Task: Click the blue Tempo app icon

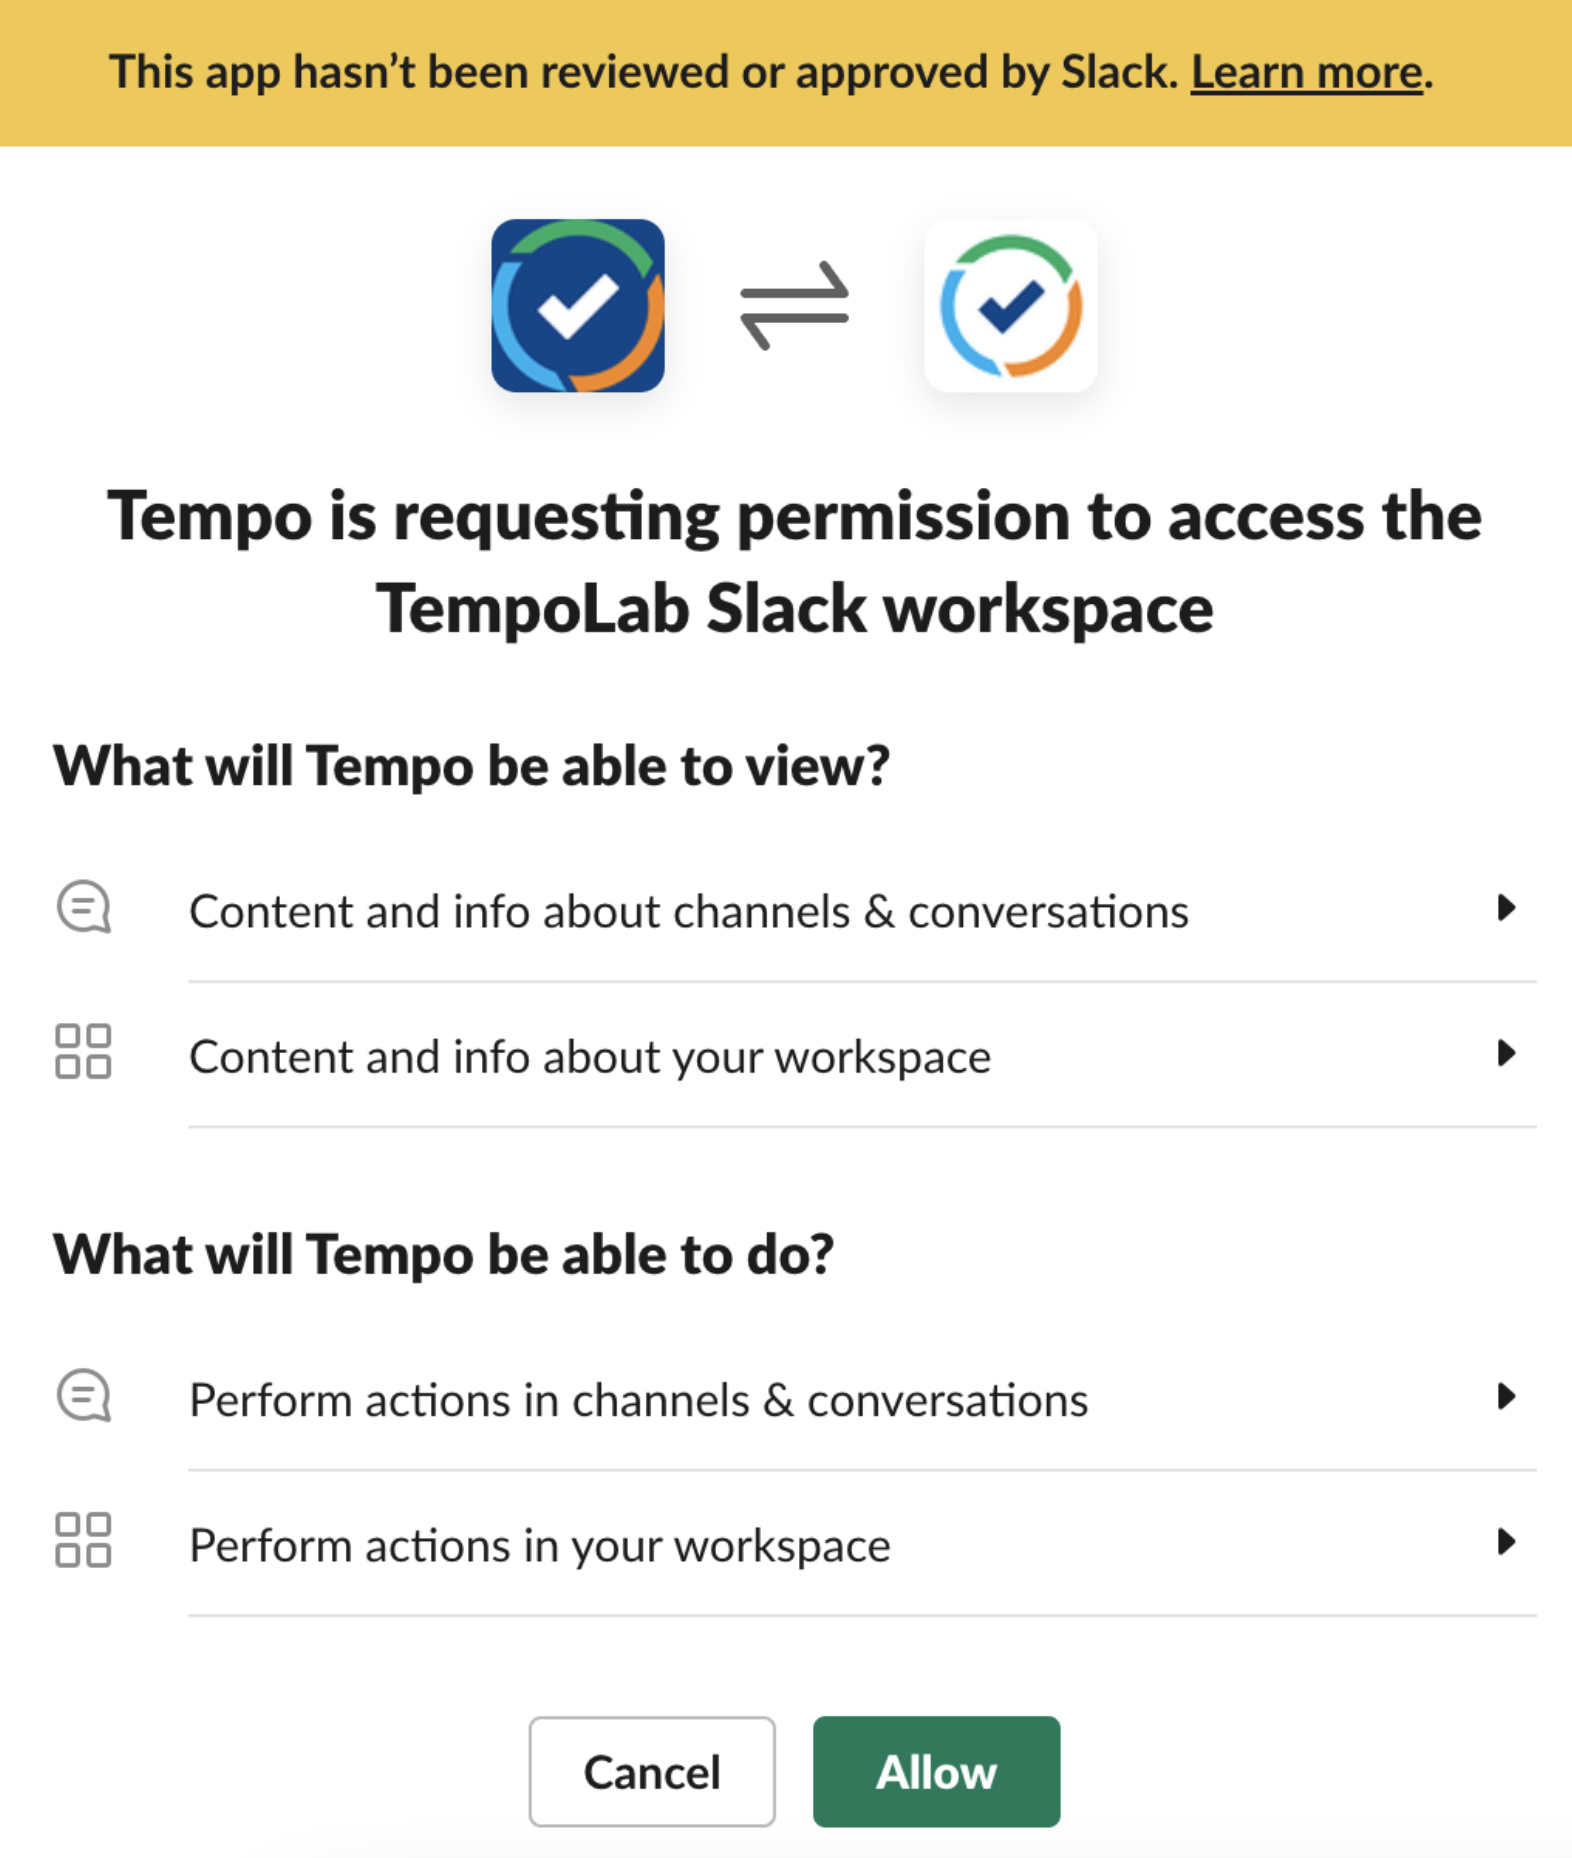Action: (577, 305)
